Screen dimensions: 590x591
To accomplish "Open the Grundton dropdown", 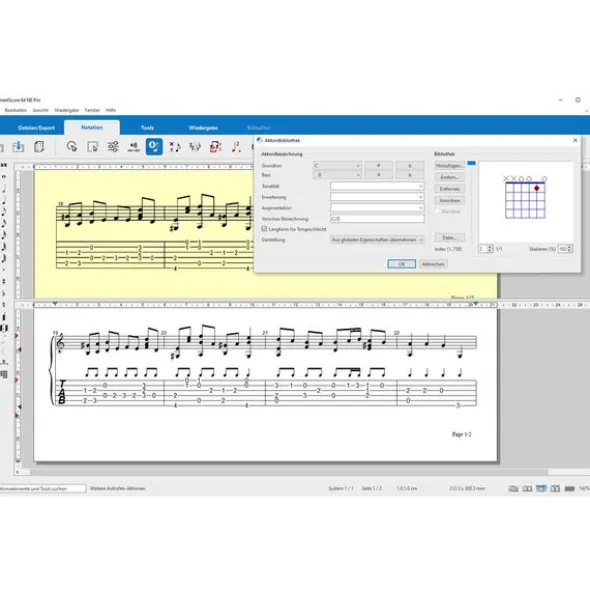I will click(x=337, y=165).
